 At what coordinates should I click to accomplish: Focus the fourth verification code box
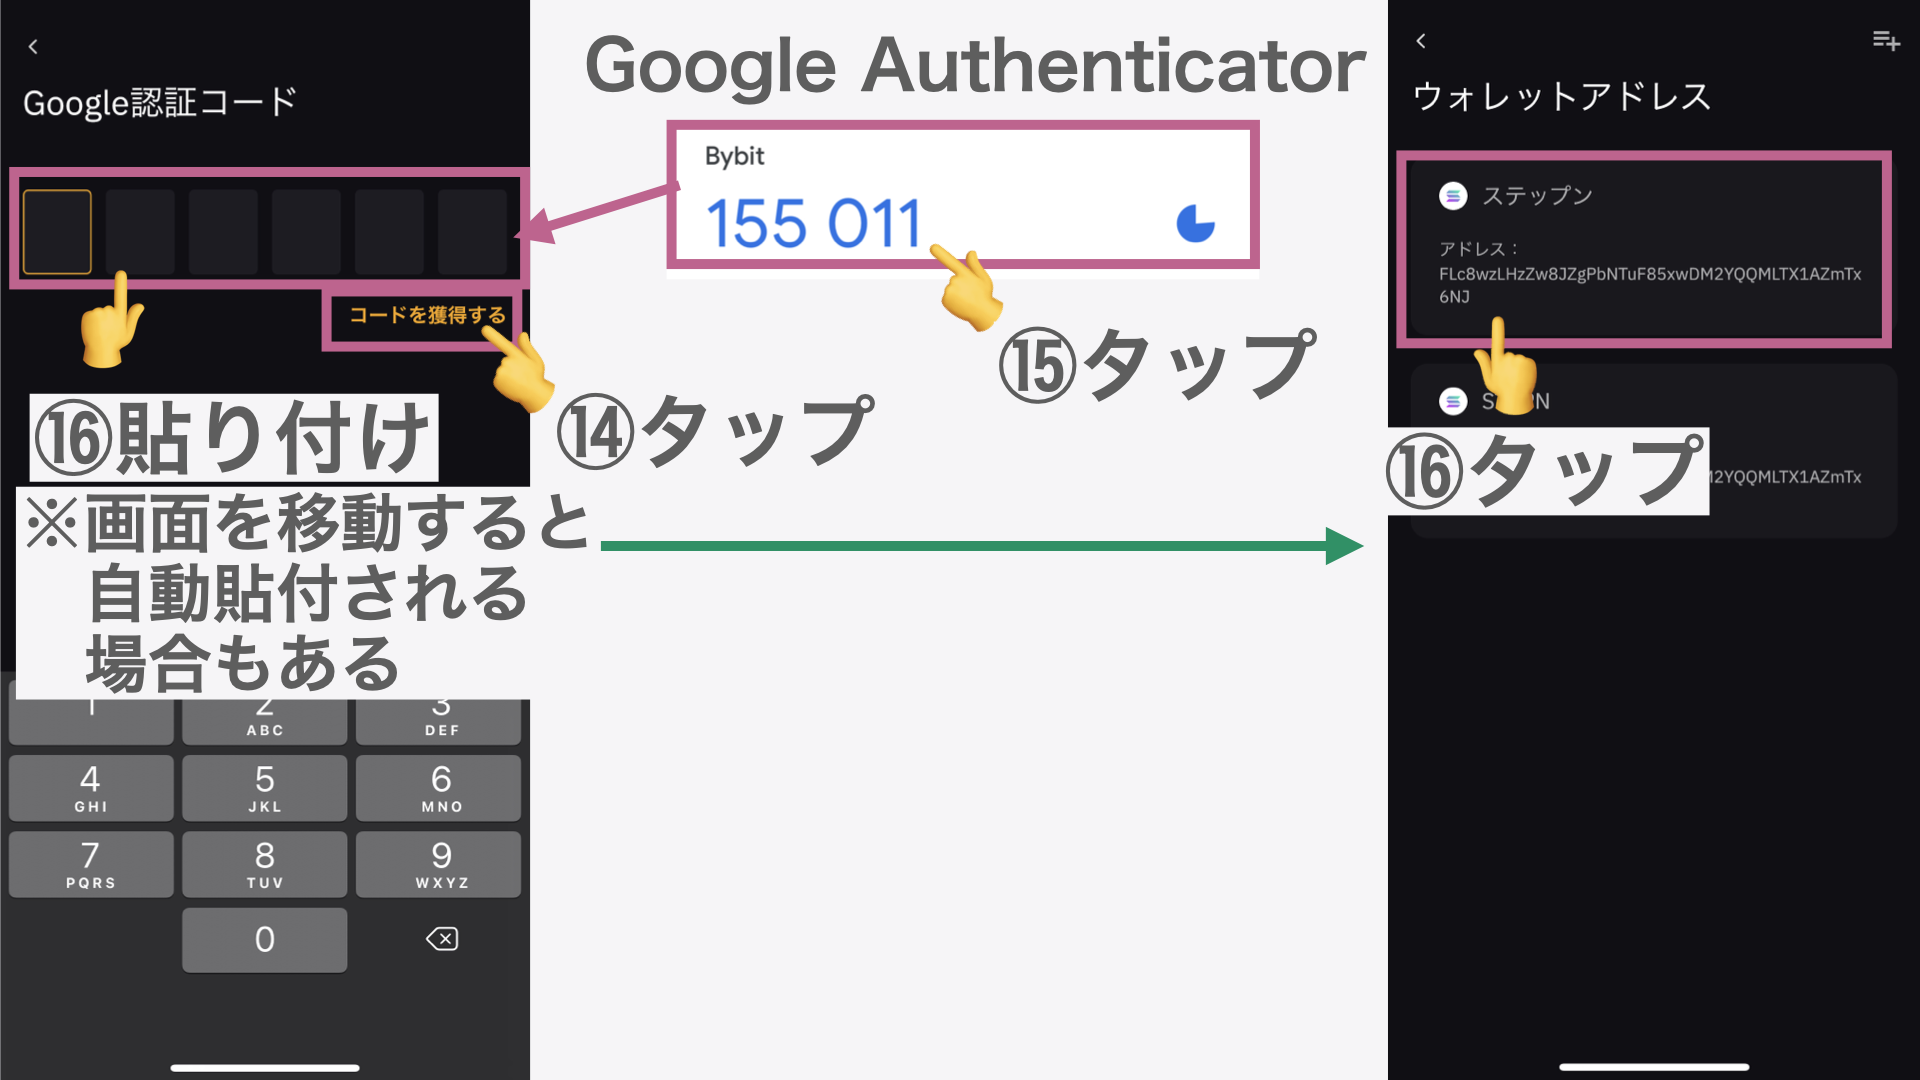(x=306, y=232)
